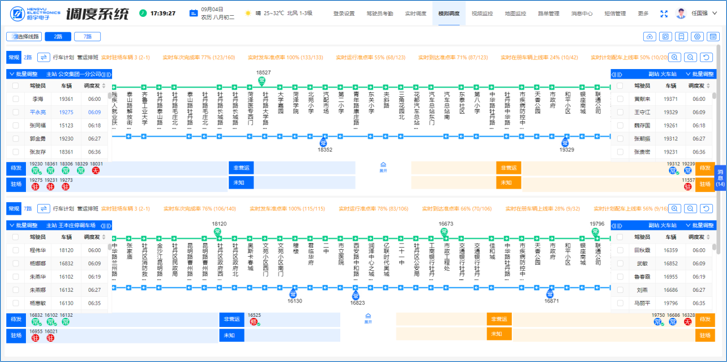Tick checkbox for vehicle 15123 row
728x363 pixels.
click(x=15, y=125)
